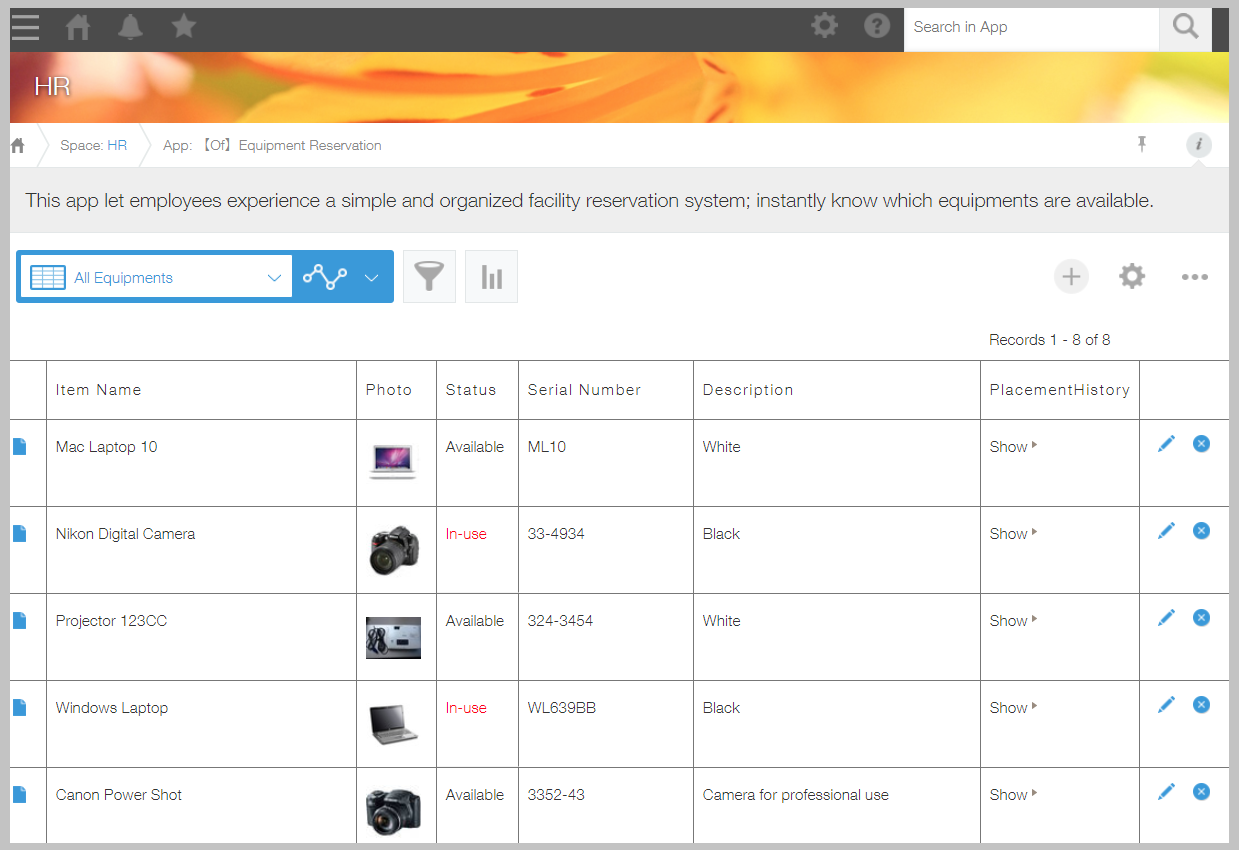This screenshot has width=1239, height=850.
Task: Expand PlacementHistory Show for Projector 123CC
Action: [1013, 621]
